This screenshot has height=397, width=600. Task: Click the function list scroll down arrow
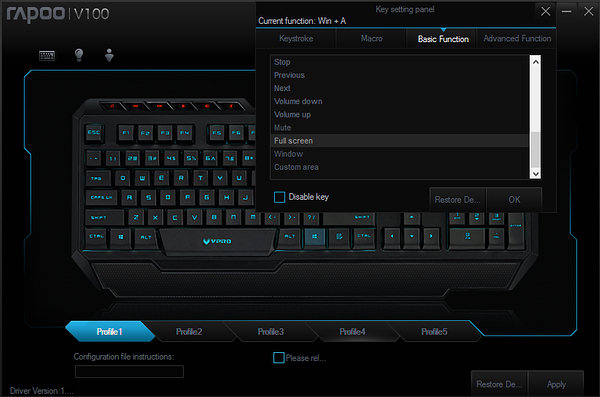(535, 173)
